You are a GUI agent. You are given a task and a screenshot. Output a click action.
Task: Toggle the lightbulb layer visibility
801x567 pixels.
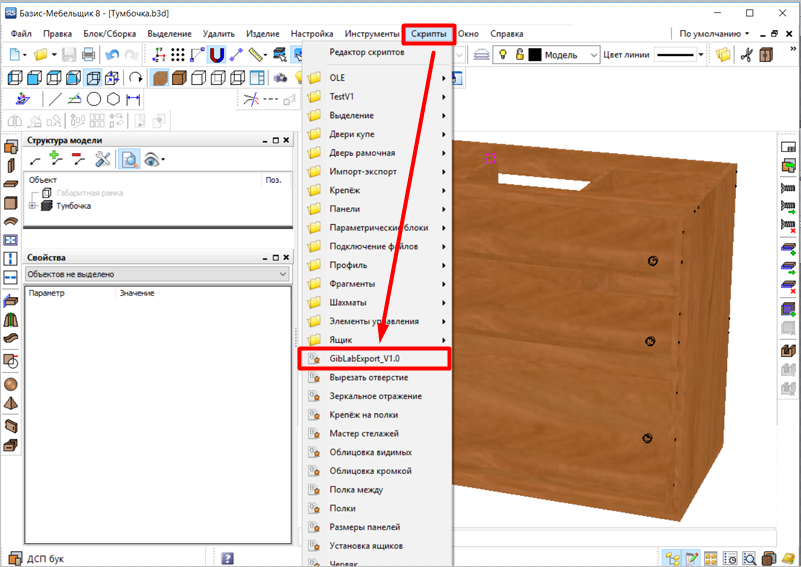click(x=503, y=54)
